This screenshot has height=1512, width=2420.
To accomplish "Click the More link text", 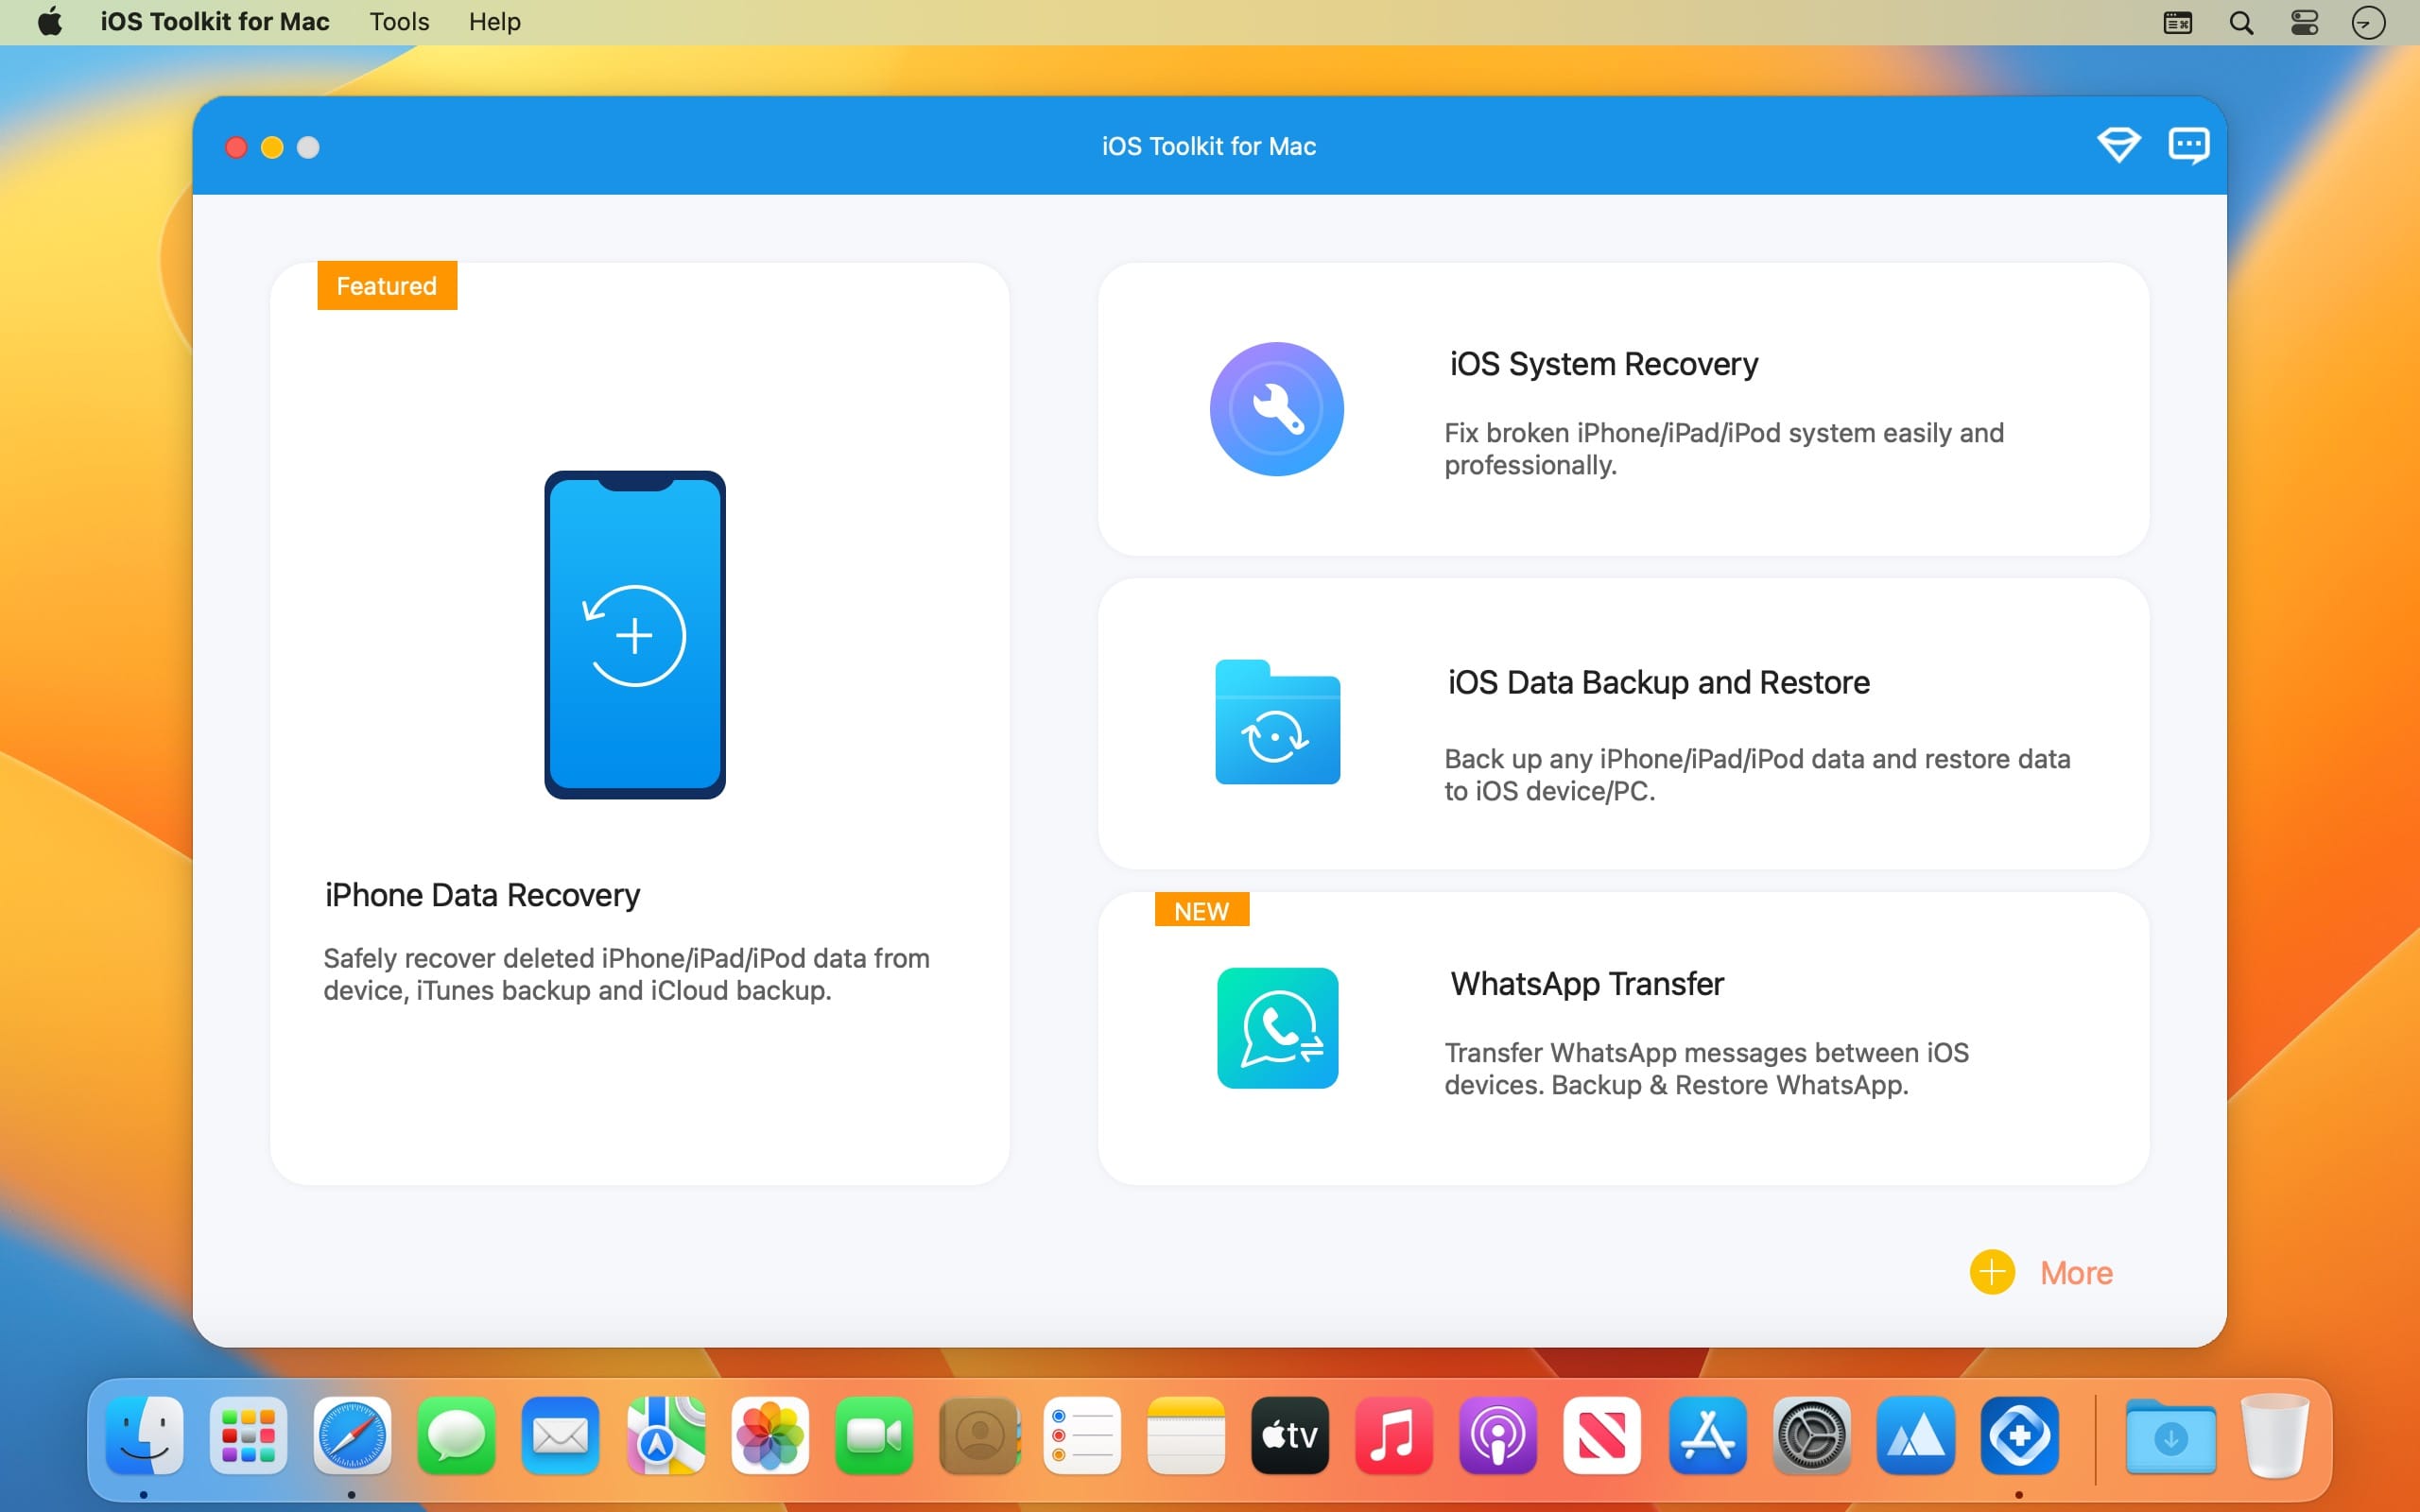I will 2076,1273.
